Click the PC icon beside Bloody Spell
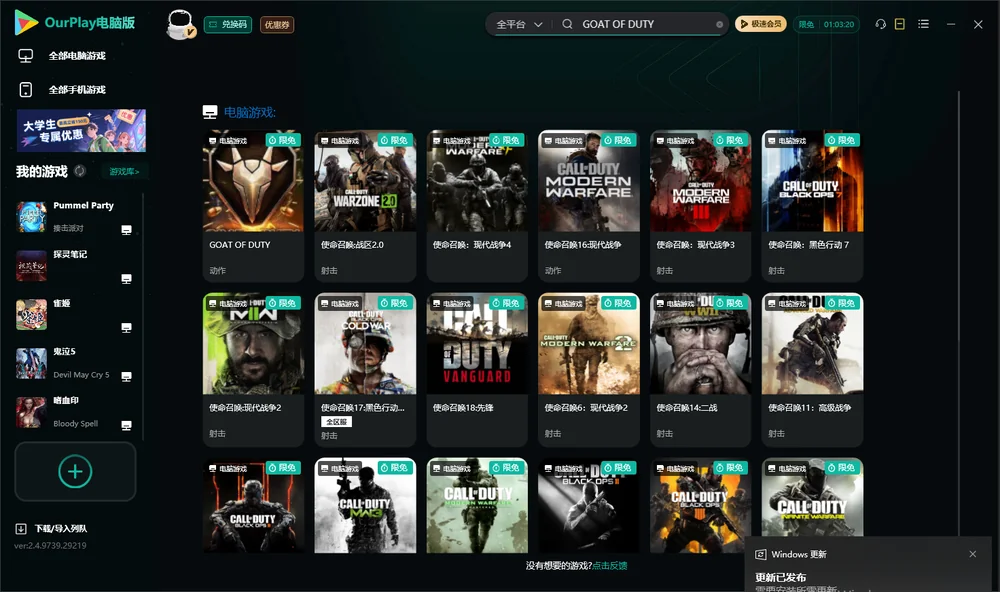 coord(126,426)
